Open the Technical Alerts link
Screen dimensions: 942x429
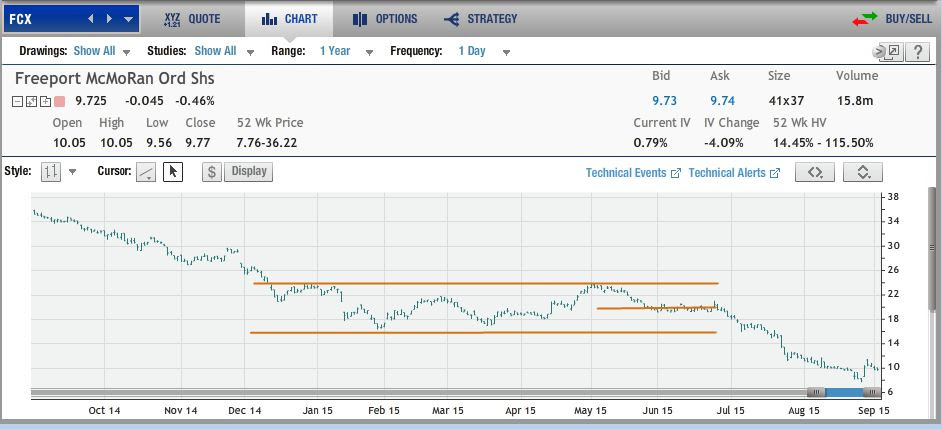point(734,173)
